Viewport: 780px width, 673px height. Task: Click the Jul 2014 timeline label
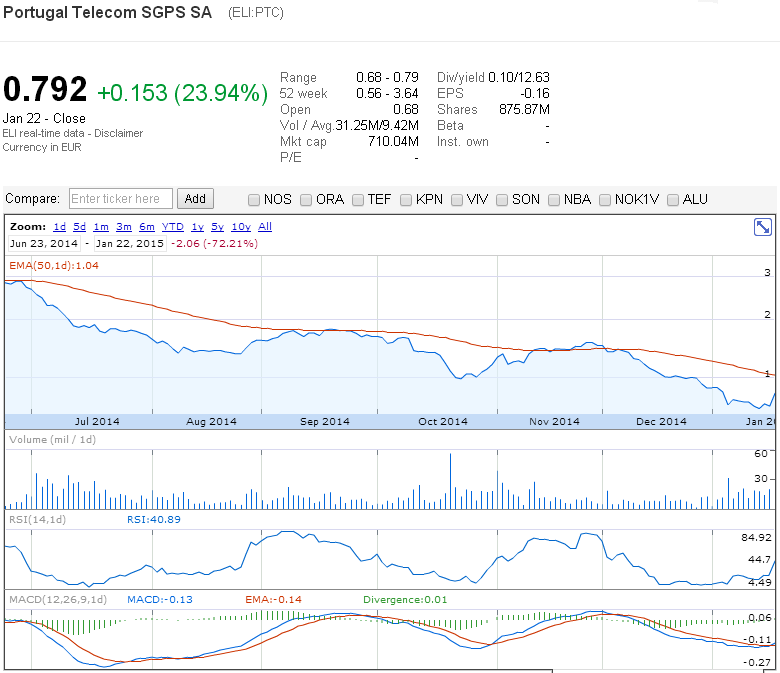tap(97, 422)
